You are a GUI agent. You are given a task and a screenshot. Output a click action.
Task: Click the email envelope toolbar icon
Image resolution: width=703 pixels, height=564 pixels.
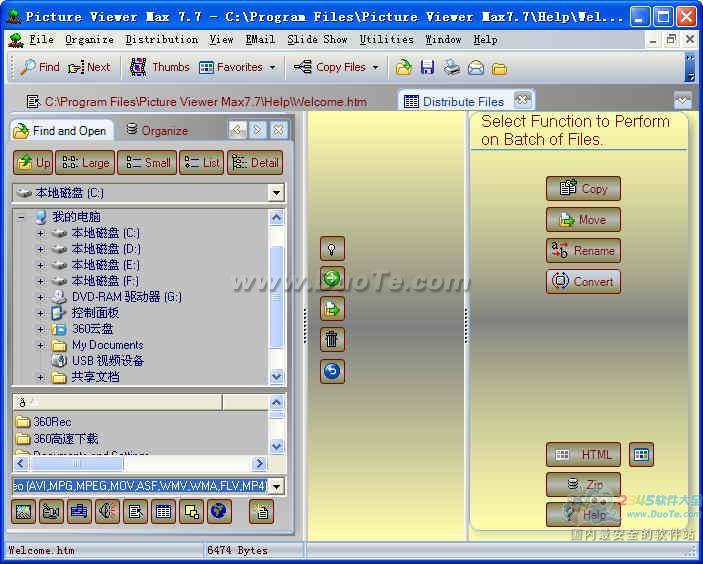coord(476,68)
